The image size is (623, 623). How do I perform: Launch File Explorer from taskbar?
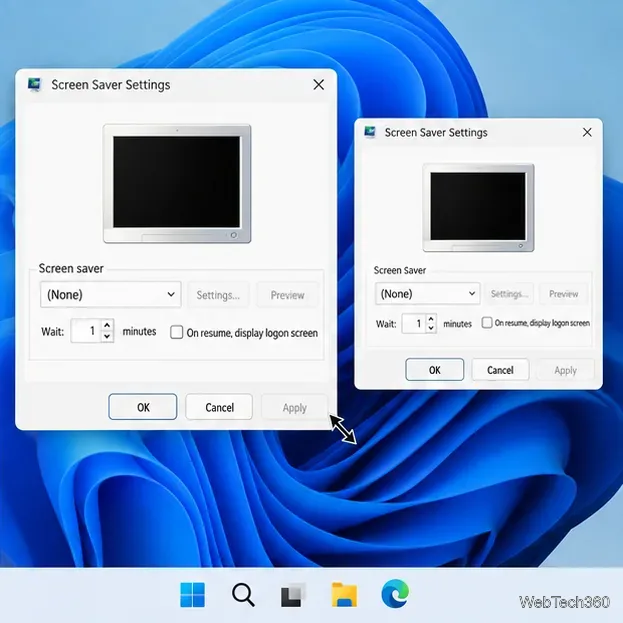click(344, 594)
